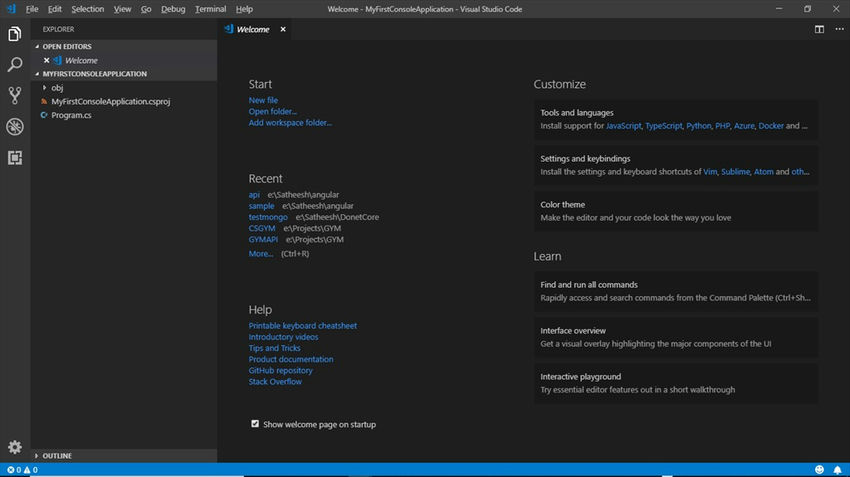850x477 pixels.
Task: Open the Extensions view icon
Action: click(15, 158)
